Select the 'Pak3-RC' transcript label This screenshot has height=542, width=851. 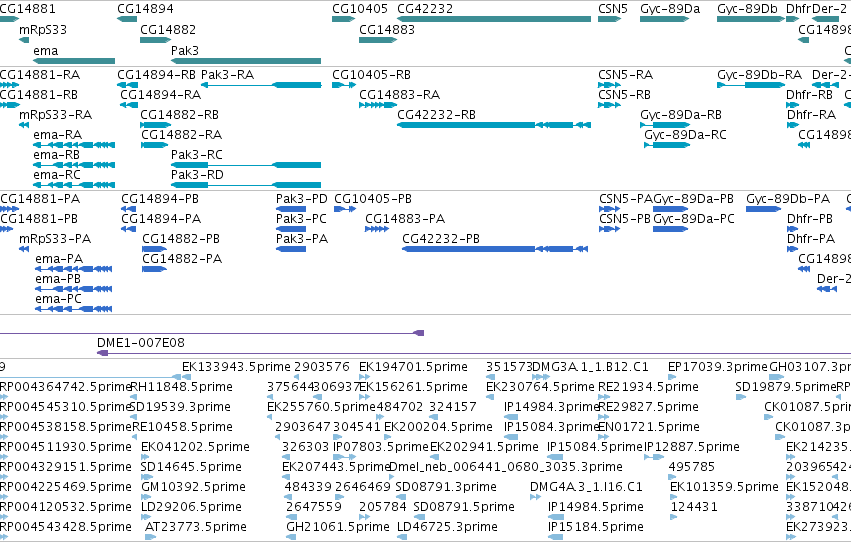(196, 155)
